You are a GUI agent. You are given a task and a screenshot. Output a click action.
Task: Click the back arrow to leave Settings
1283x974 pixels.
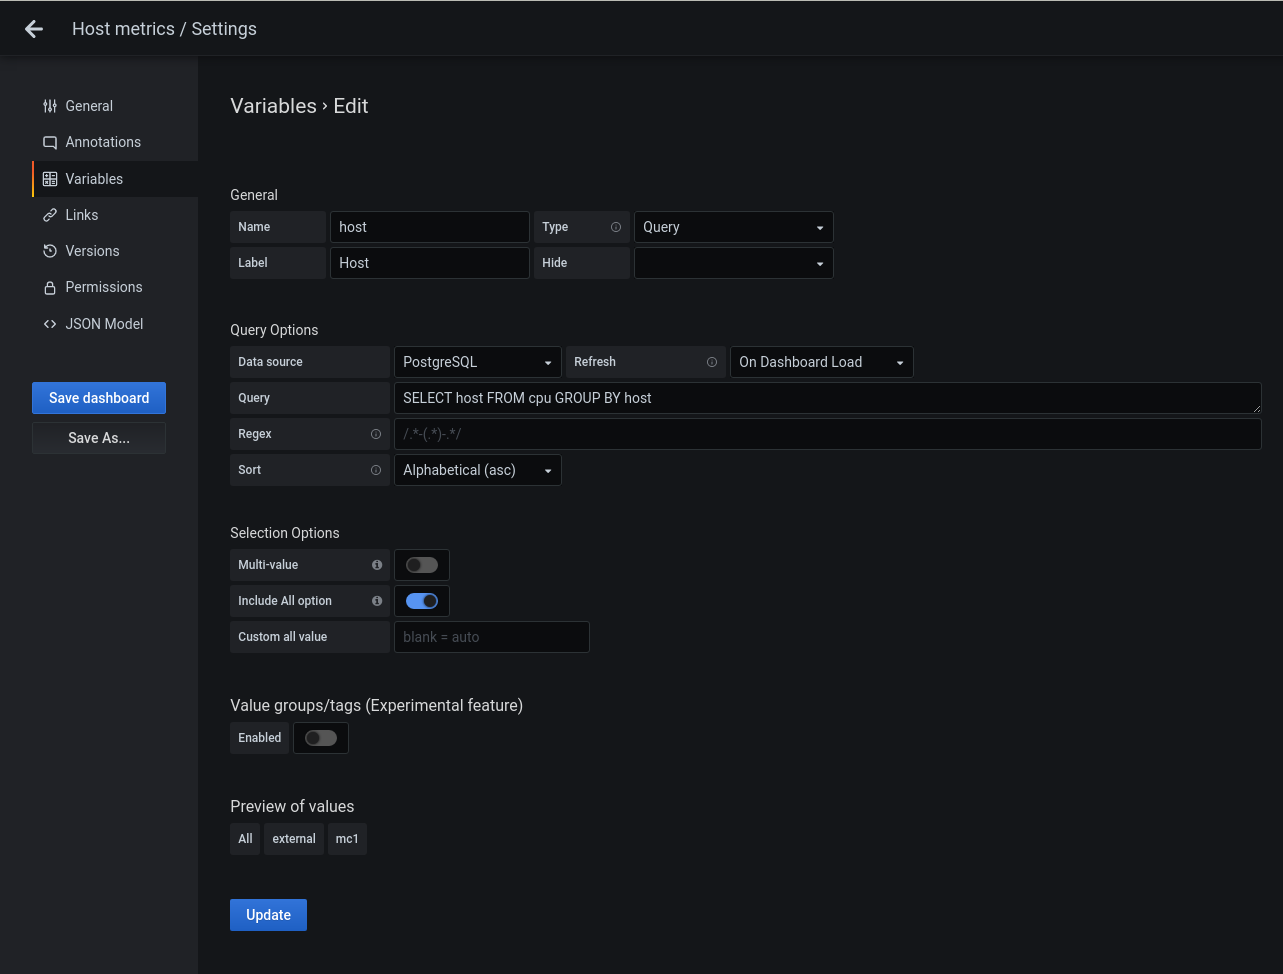[x=33, y=28]
